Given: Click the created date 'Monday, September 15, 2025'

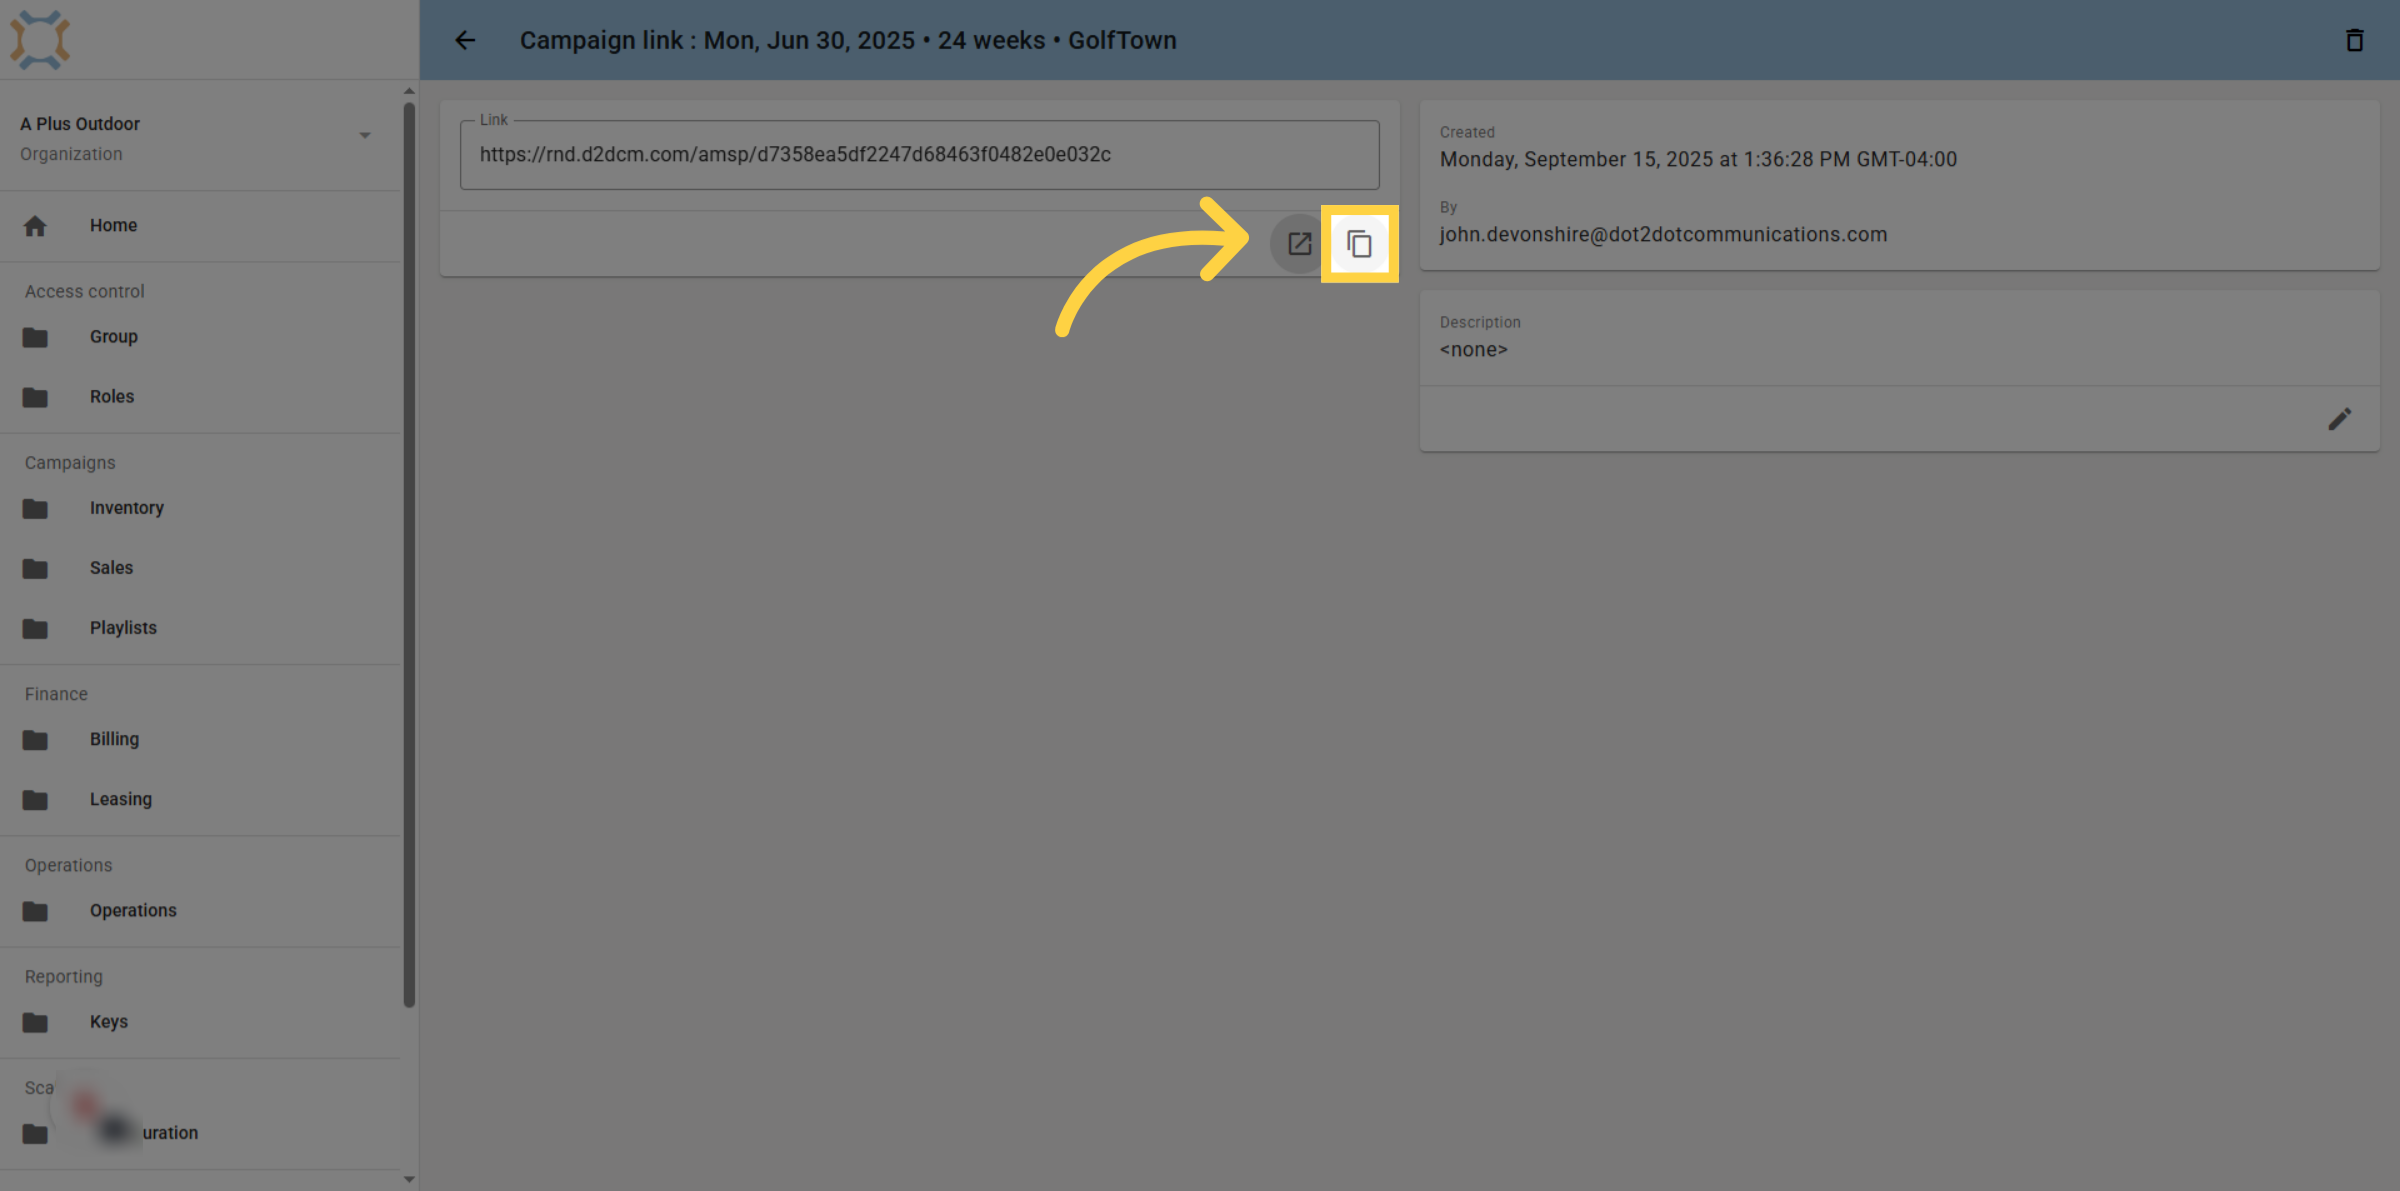Looking at the screenshot, I should coord(1576,160).
